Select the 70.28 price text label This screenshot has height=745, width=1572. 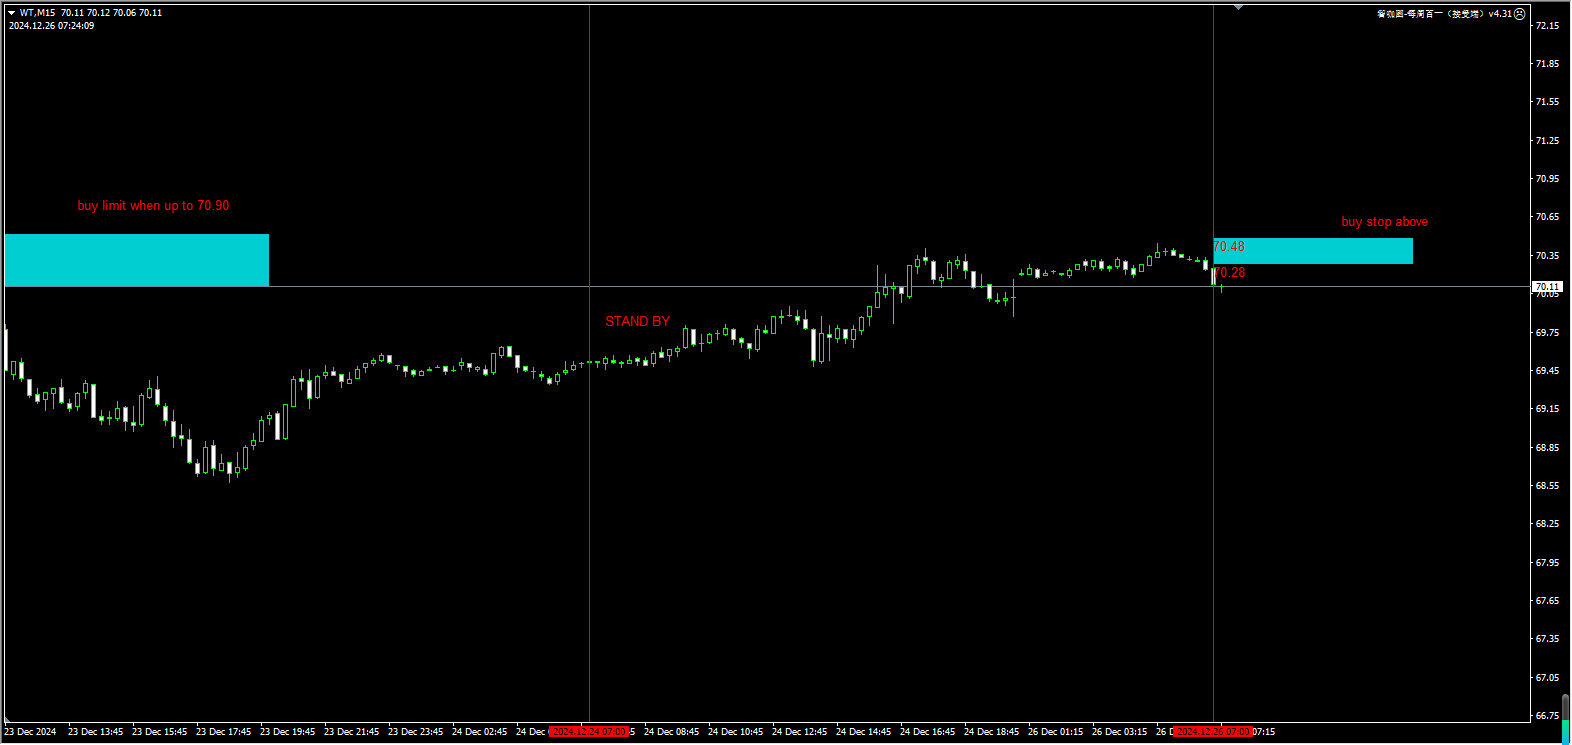coord(1230,272)
